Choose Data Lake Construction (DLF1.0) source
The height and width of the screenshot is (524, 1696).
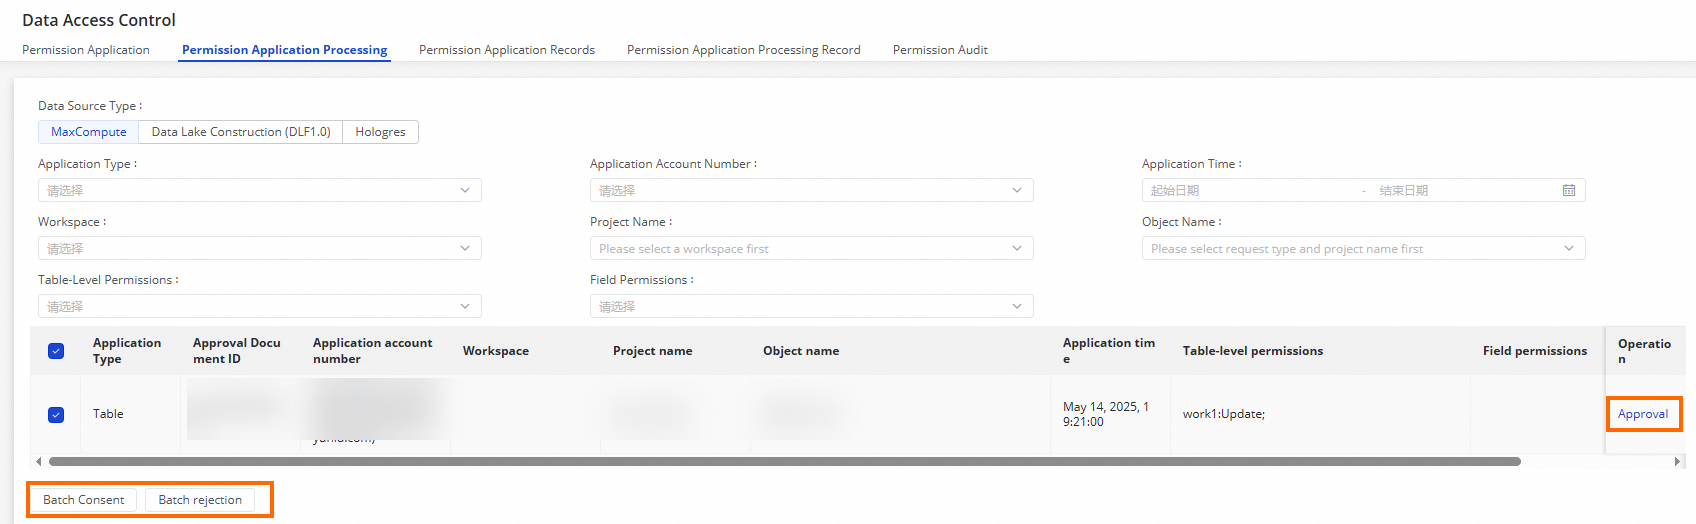point(241,132)
